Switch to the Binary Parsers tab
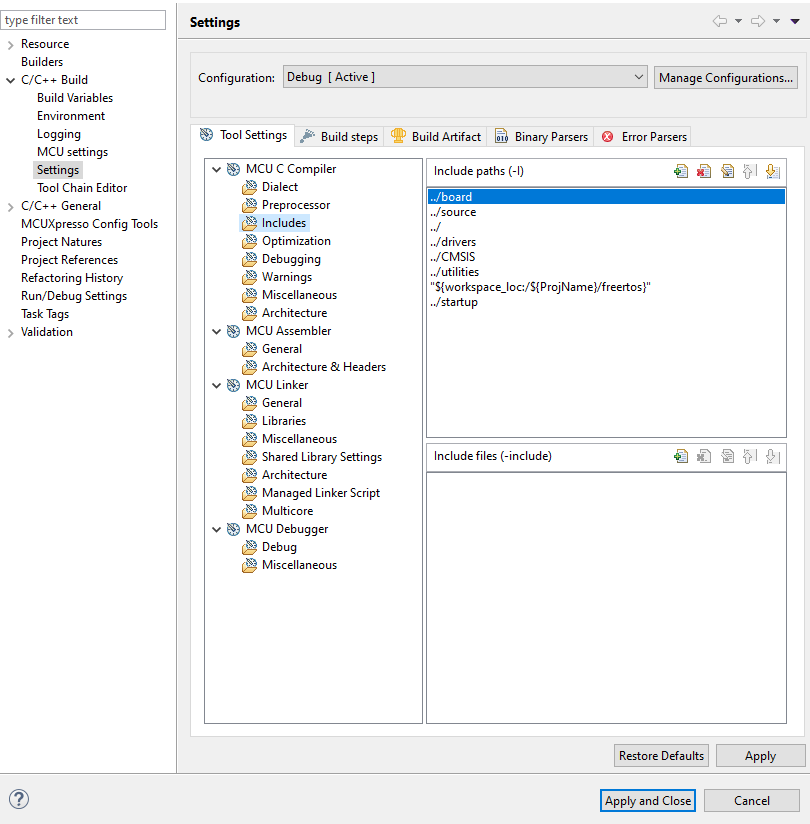The image size is (810, 824). [540, 137]
